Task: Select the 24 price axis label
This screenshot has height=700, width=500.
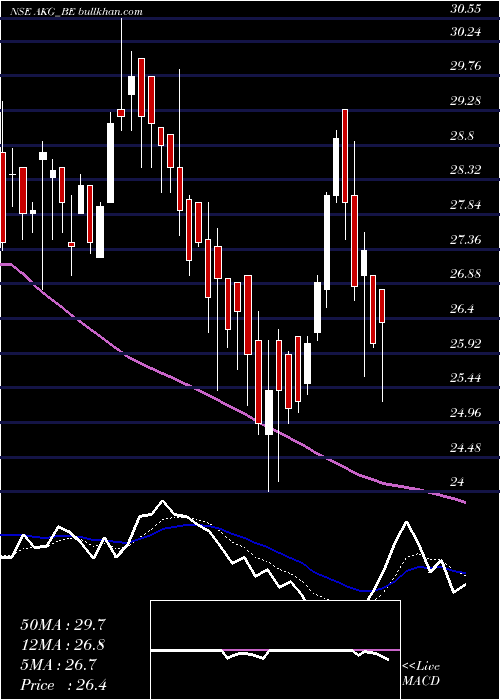Action: pyautogui.click(x=458, y=483)
